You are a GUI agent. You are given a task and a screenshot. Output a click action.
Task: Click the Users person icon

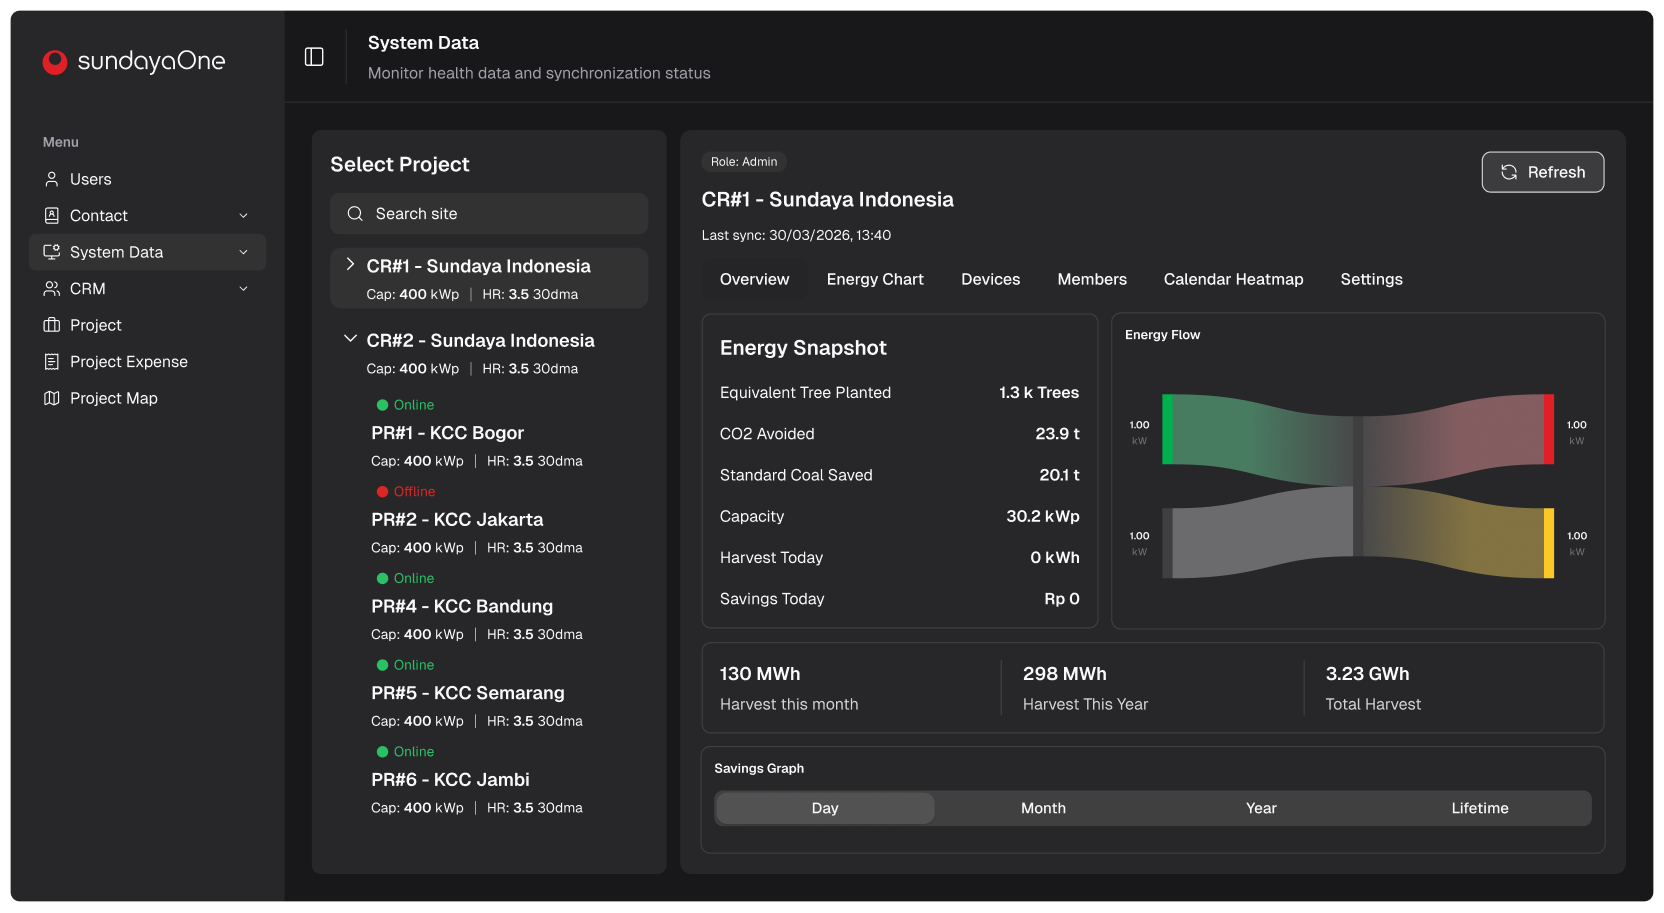52,179
